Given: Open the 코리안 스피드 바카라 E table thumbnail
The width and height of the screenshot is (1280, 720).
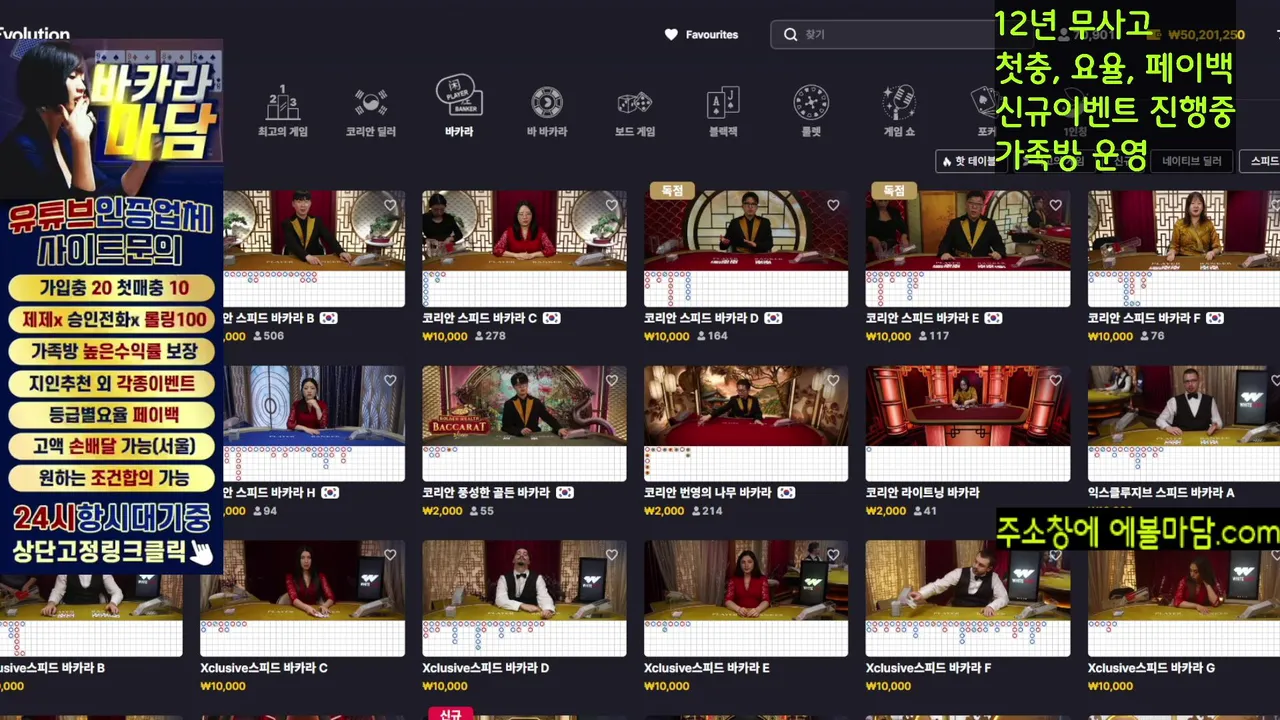Looking at the screenshot, I should pos(968,249).
